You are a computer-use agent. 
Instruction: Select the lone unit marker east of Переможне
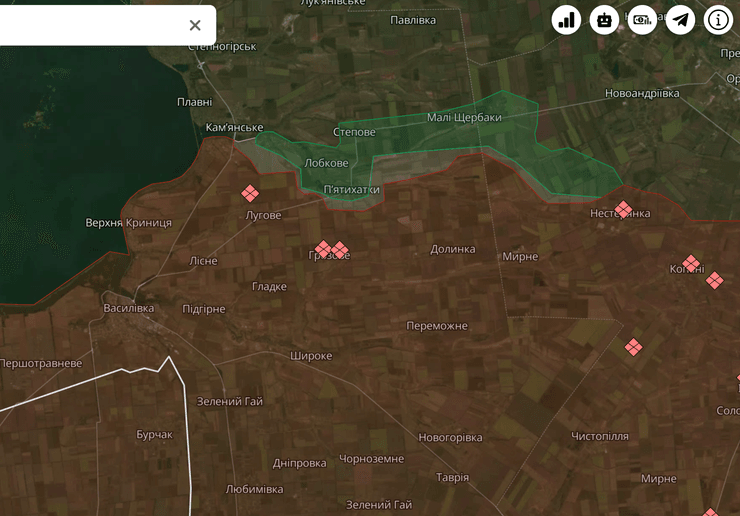[x=633, y=347]
